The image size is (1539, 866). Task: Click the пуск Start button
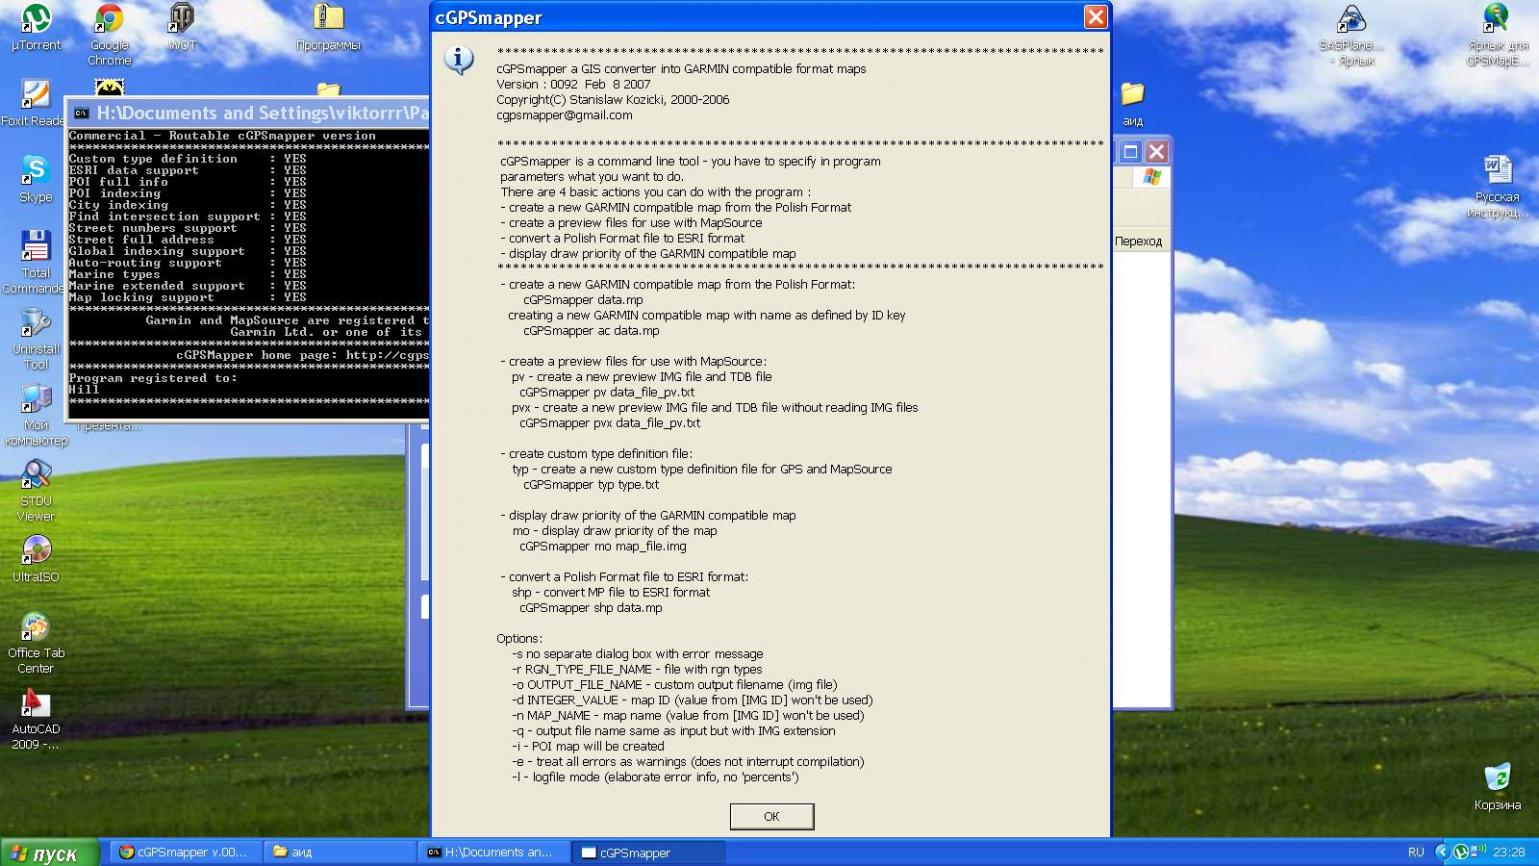tap(50, 853)
